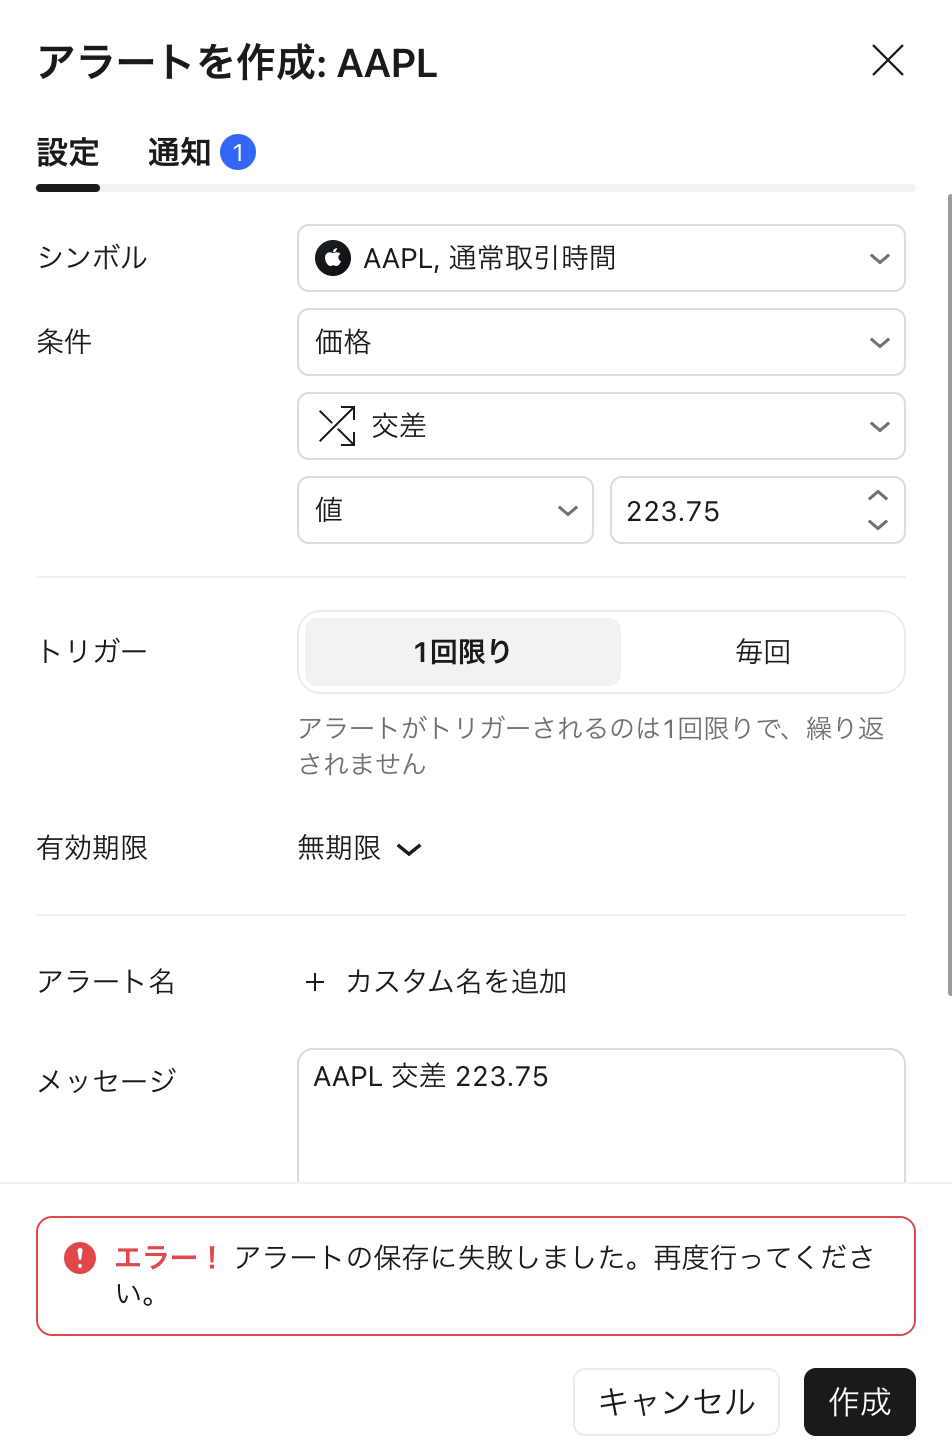Decrease price value with down arrow

coord(878,524)
